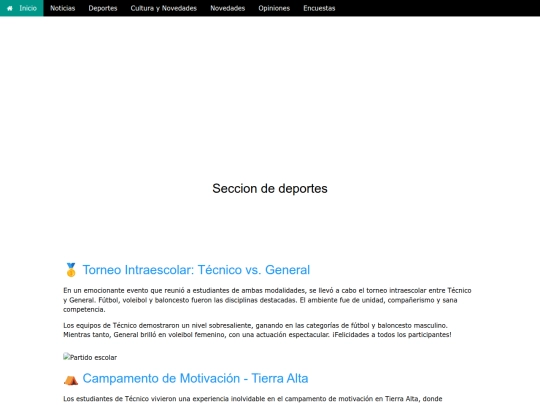Open Torneo Intraescolar: Técnico vs. General heading

coord(196,270)
